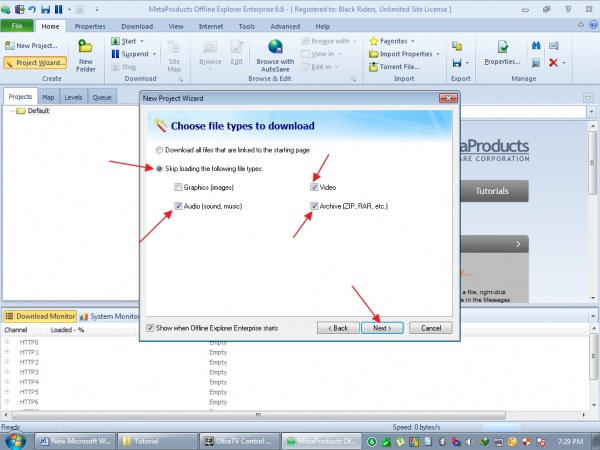Toggle Show when Offline Explorer Enterprise starts
Viewport: 600px width, 450px height.
point(150,328)
